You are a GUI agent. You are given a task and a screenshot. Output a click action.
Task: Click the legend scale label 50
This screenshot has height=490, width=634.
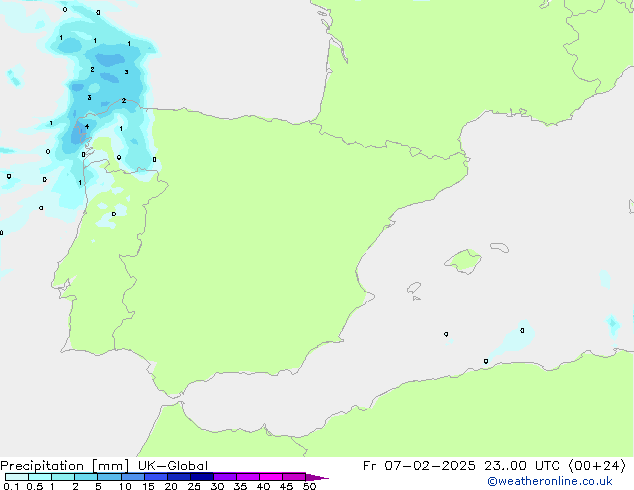(310, 486)
